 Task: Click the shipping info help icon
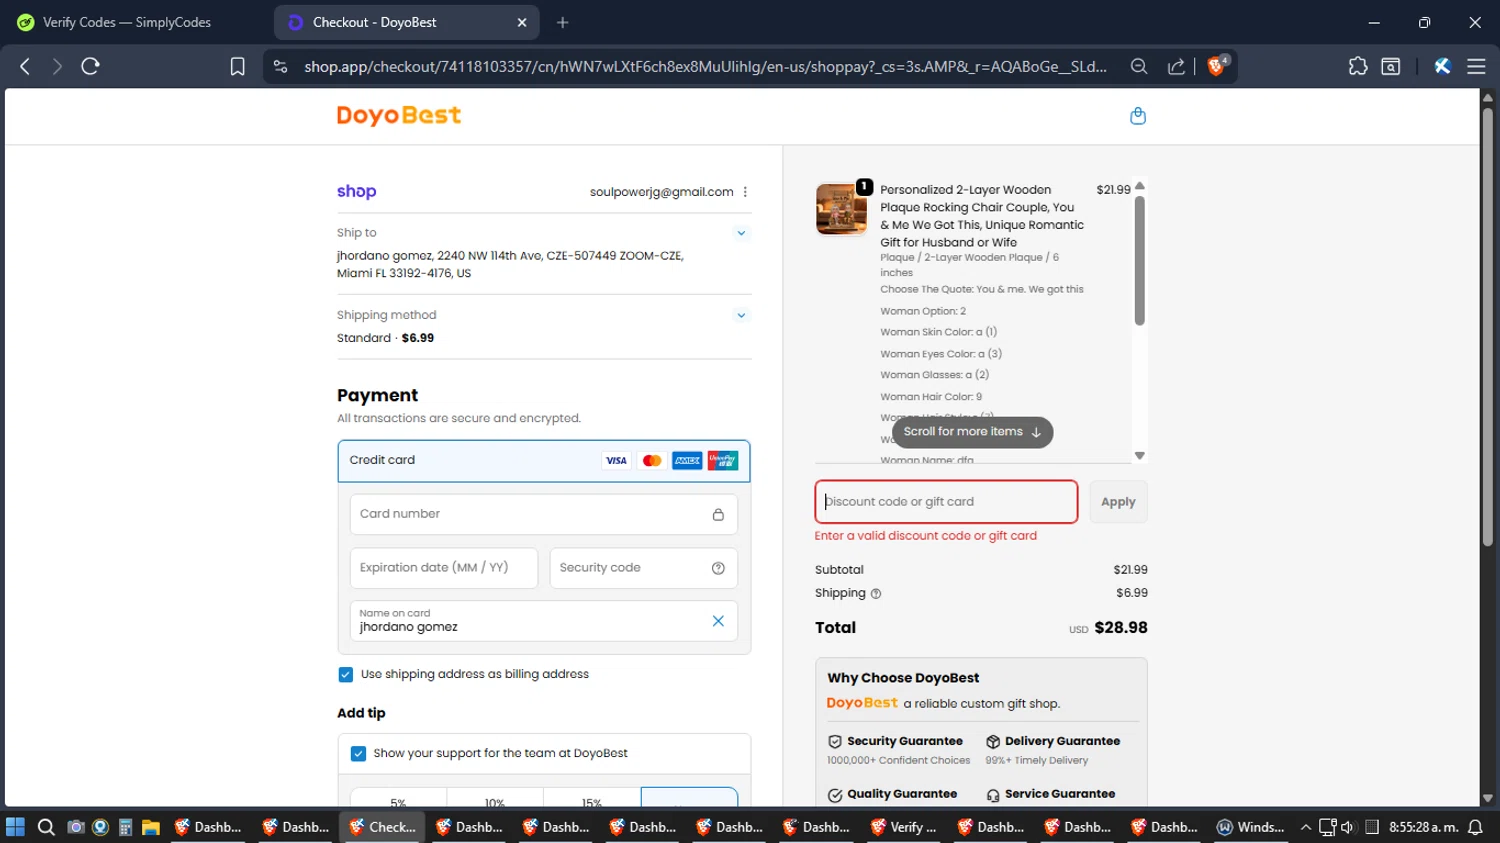876,593
